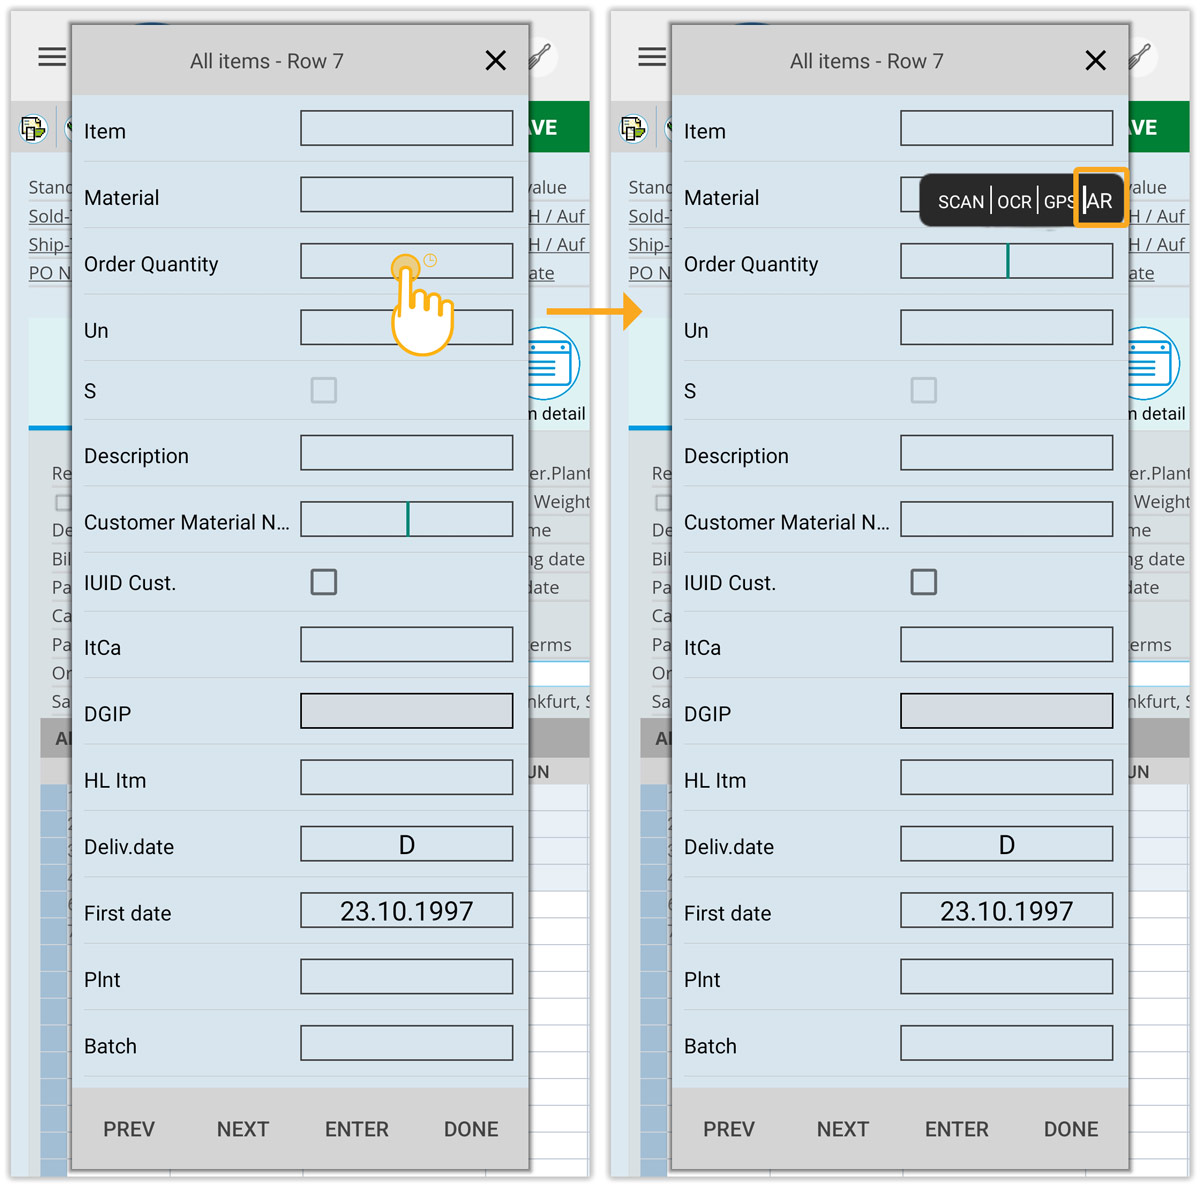
Task: Tap PREV button on the right screen
Action: (x=728, y=1129)
